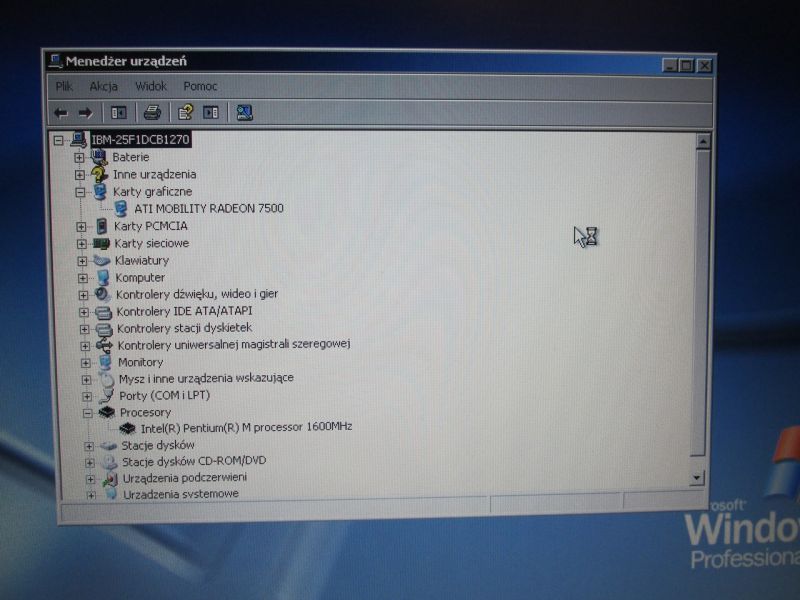Select the Stacje dysków drive icon
The image size is (800, 600).
pos(108,445)
